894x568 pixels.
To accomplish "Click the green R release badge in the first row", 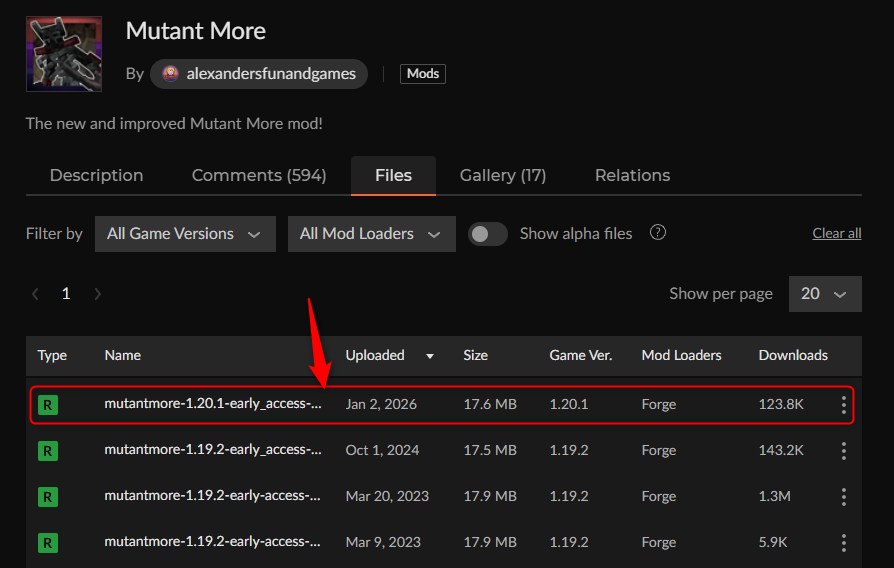I will click(x=47, y=405).
